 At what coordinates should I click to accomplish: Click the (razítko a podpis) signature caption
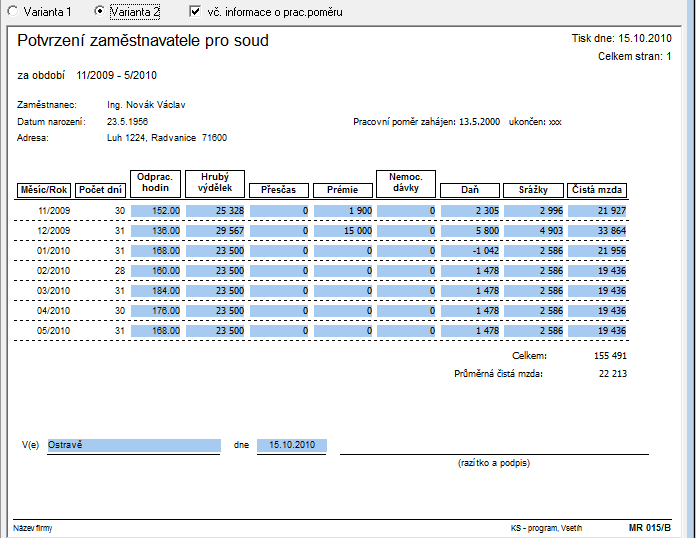point(494,463)
